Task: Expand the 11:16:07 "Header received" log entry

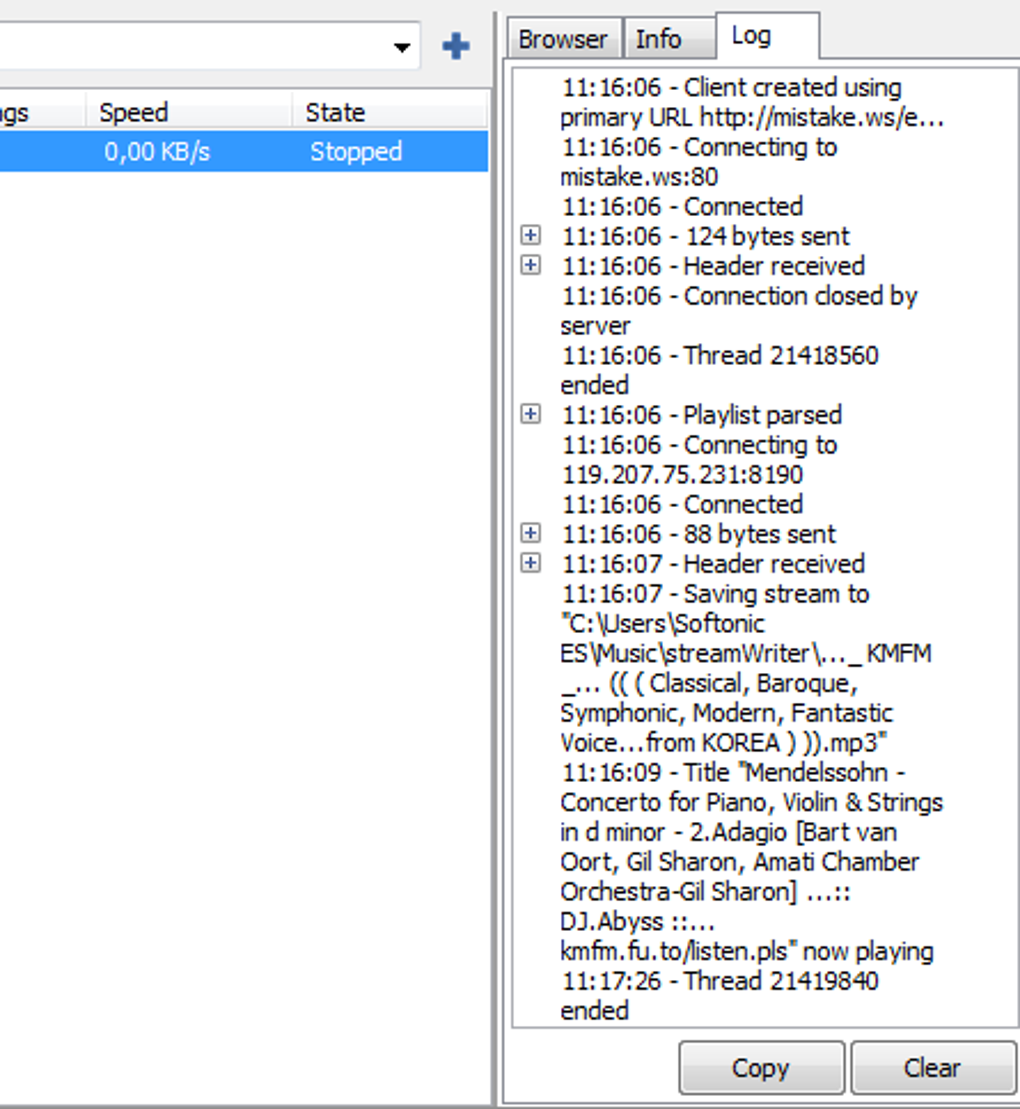Action: point(531,563)
